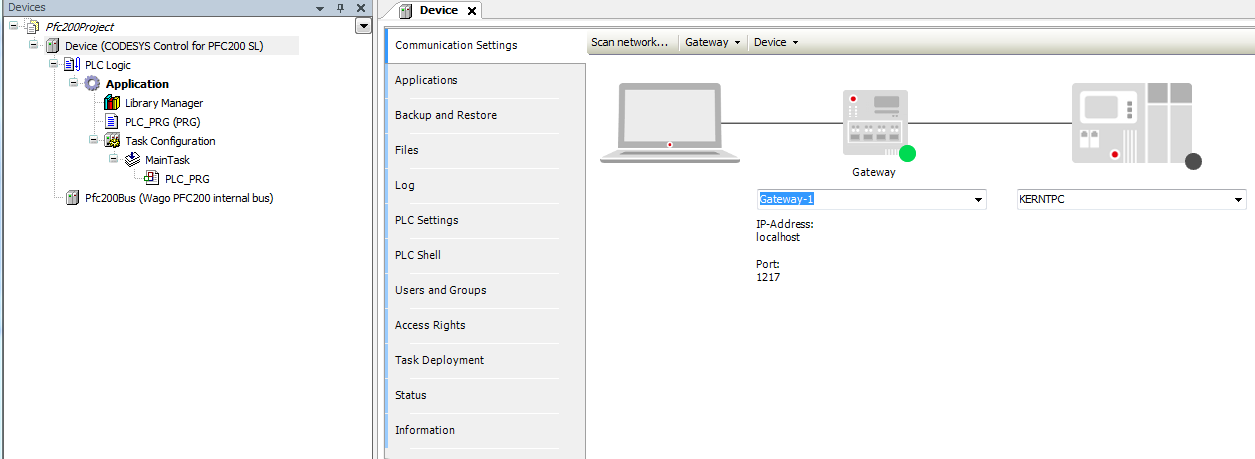This screenshot has width=1255, height=459.
Task: Click the Scan network... button
Action: pos(629,42)
